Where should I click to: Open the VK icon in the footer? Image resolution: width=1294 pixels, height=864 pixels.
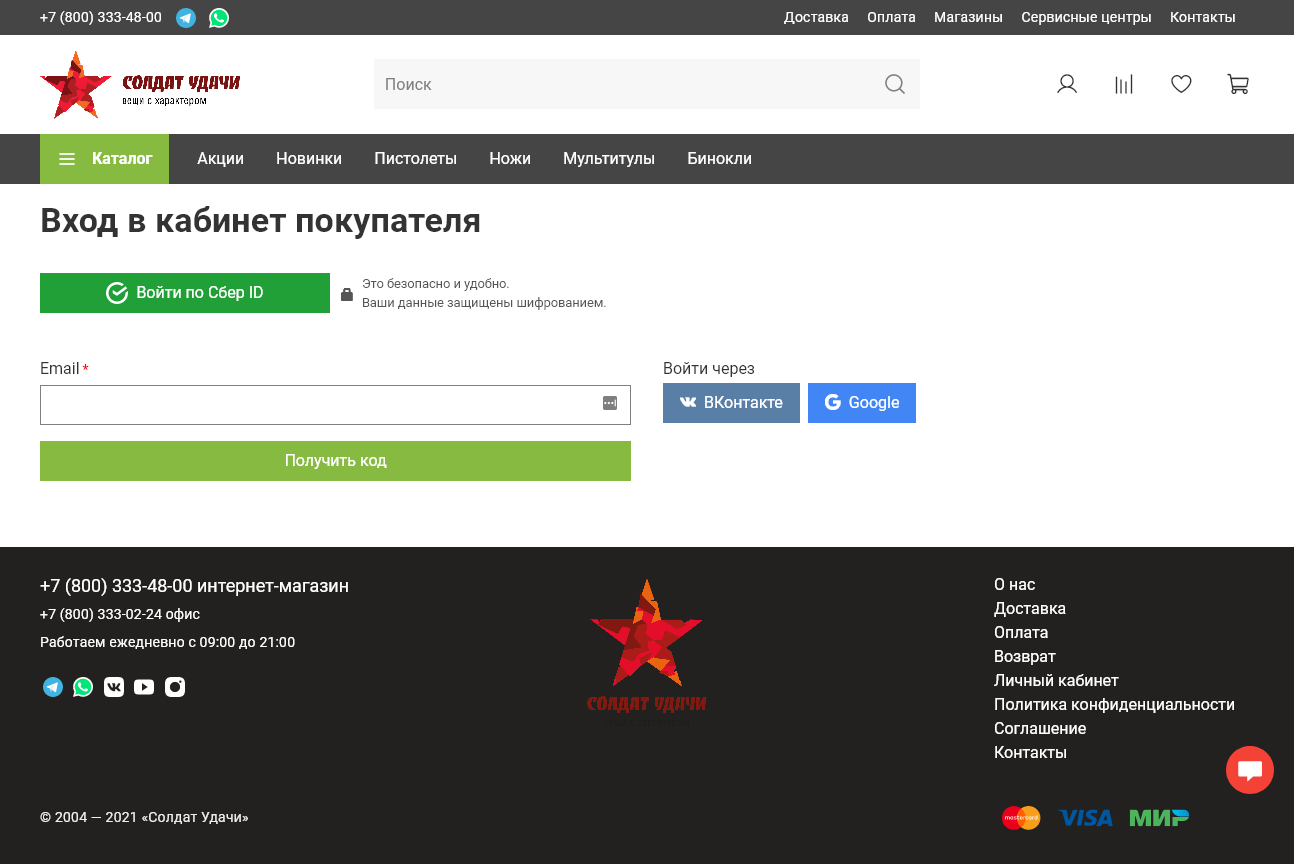point(113,687)
